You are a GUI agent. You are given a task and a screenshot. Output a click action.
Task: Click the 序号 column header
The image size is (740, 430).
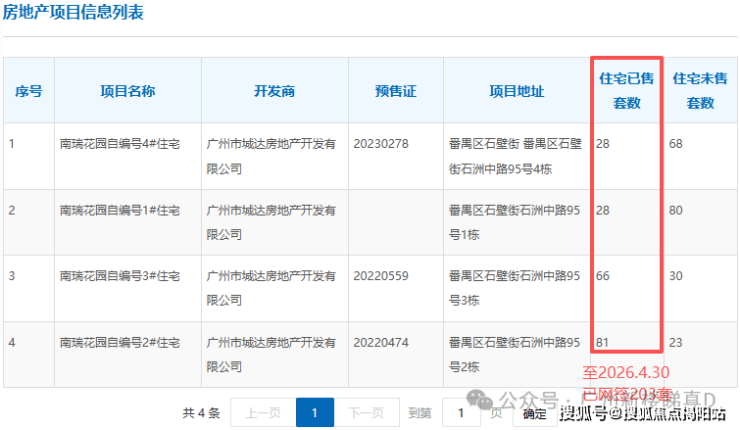click(x=29, y=91)
